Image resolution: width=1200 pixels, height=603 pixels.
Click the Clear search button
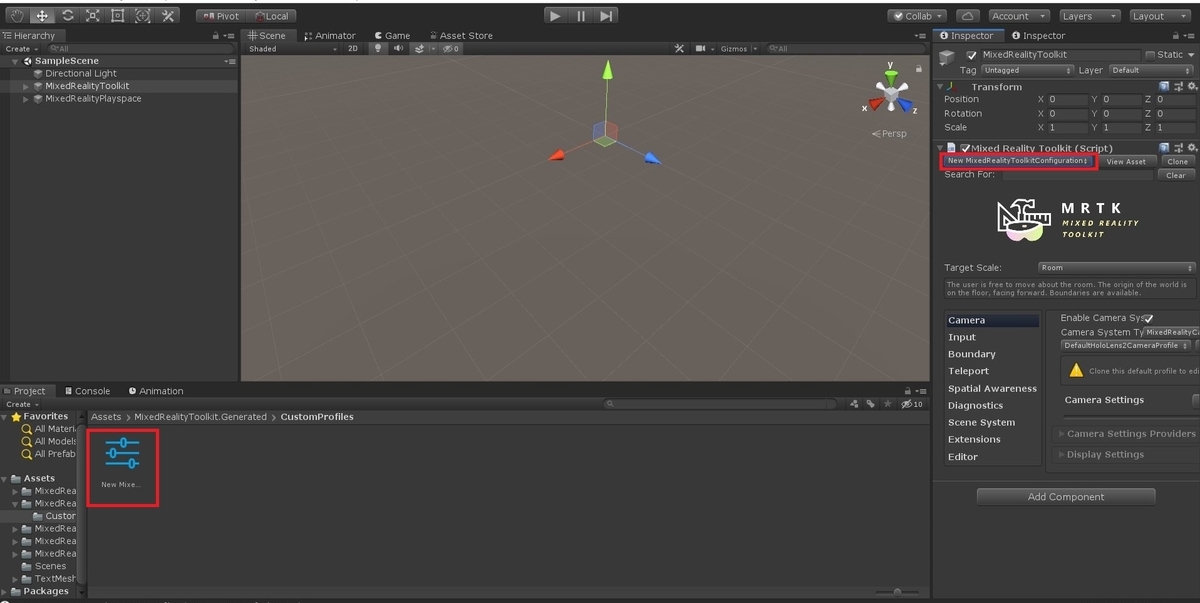point(1176,175)
